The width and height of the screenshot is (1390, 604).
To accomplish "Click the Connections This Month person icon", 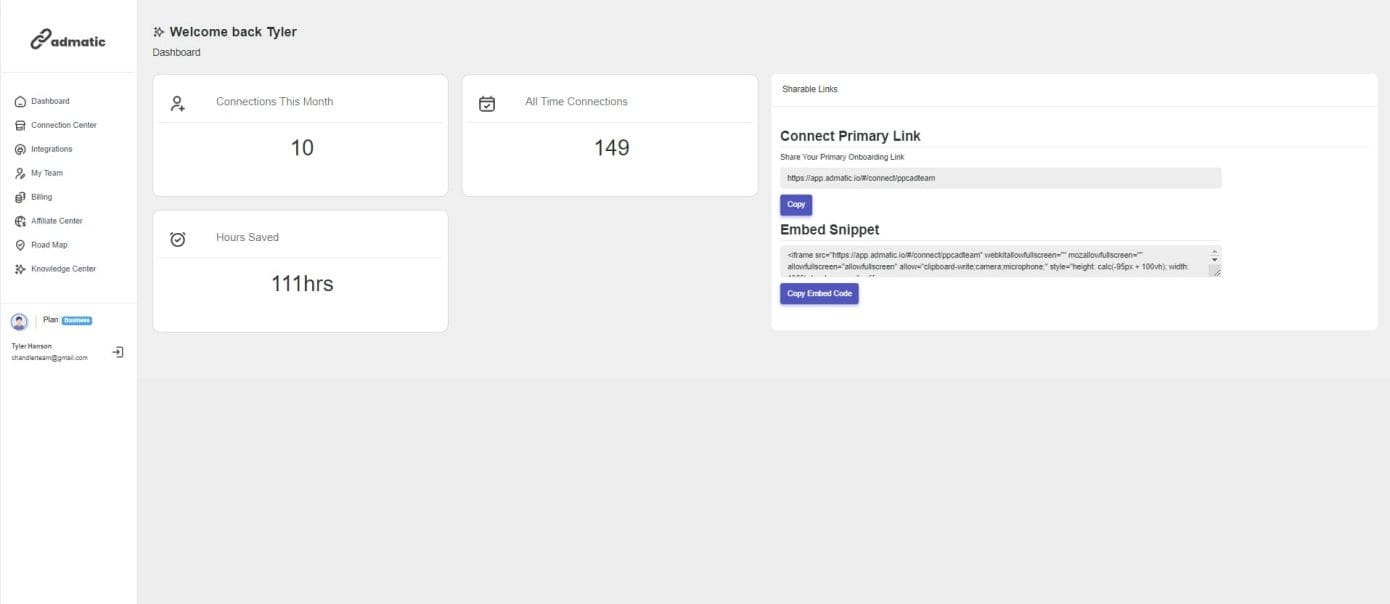I will (178, 102).
